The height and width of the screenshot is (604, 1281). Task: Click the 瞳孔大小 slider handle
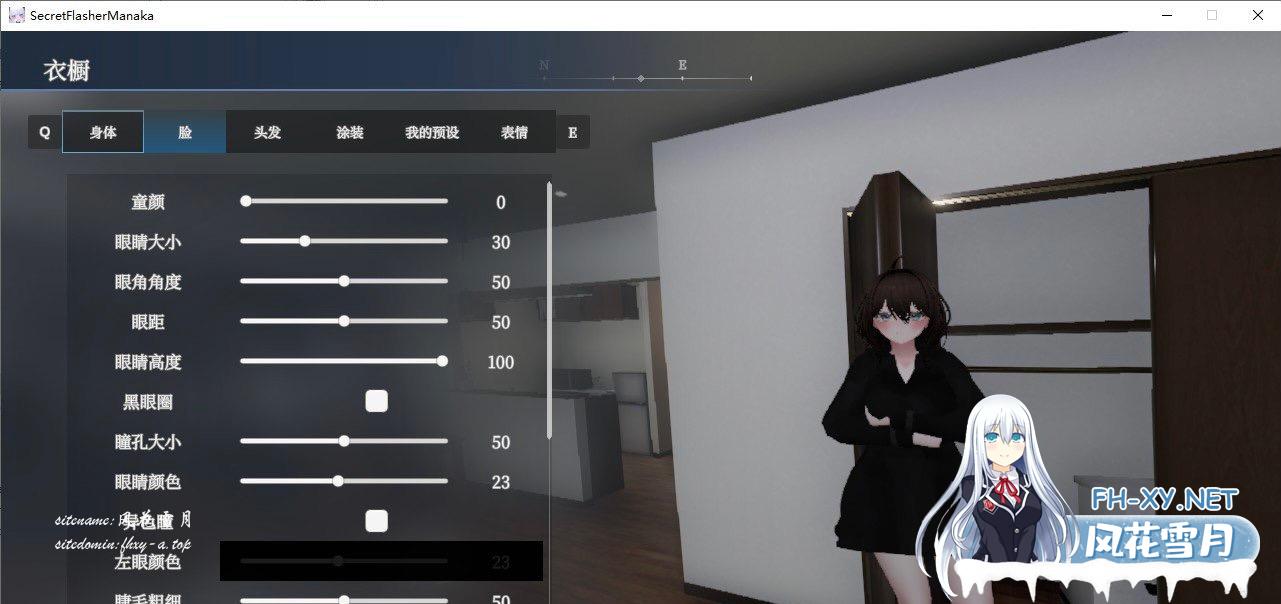[344, 441]
